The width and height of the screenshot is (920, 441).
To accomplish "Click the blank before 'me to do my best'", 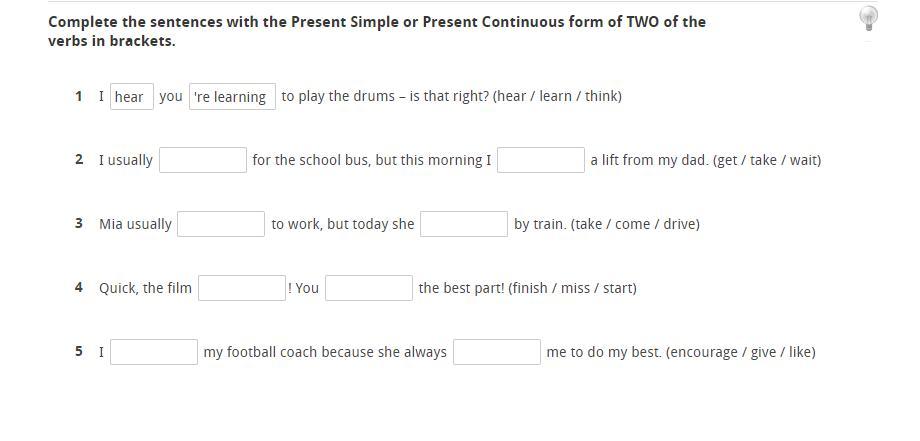I will 496,352.
